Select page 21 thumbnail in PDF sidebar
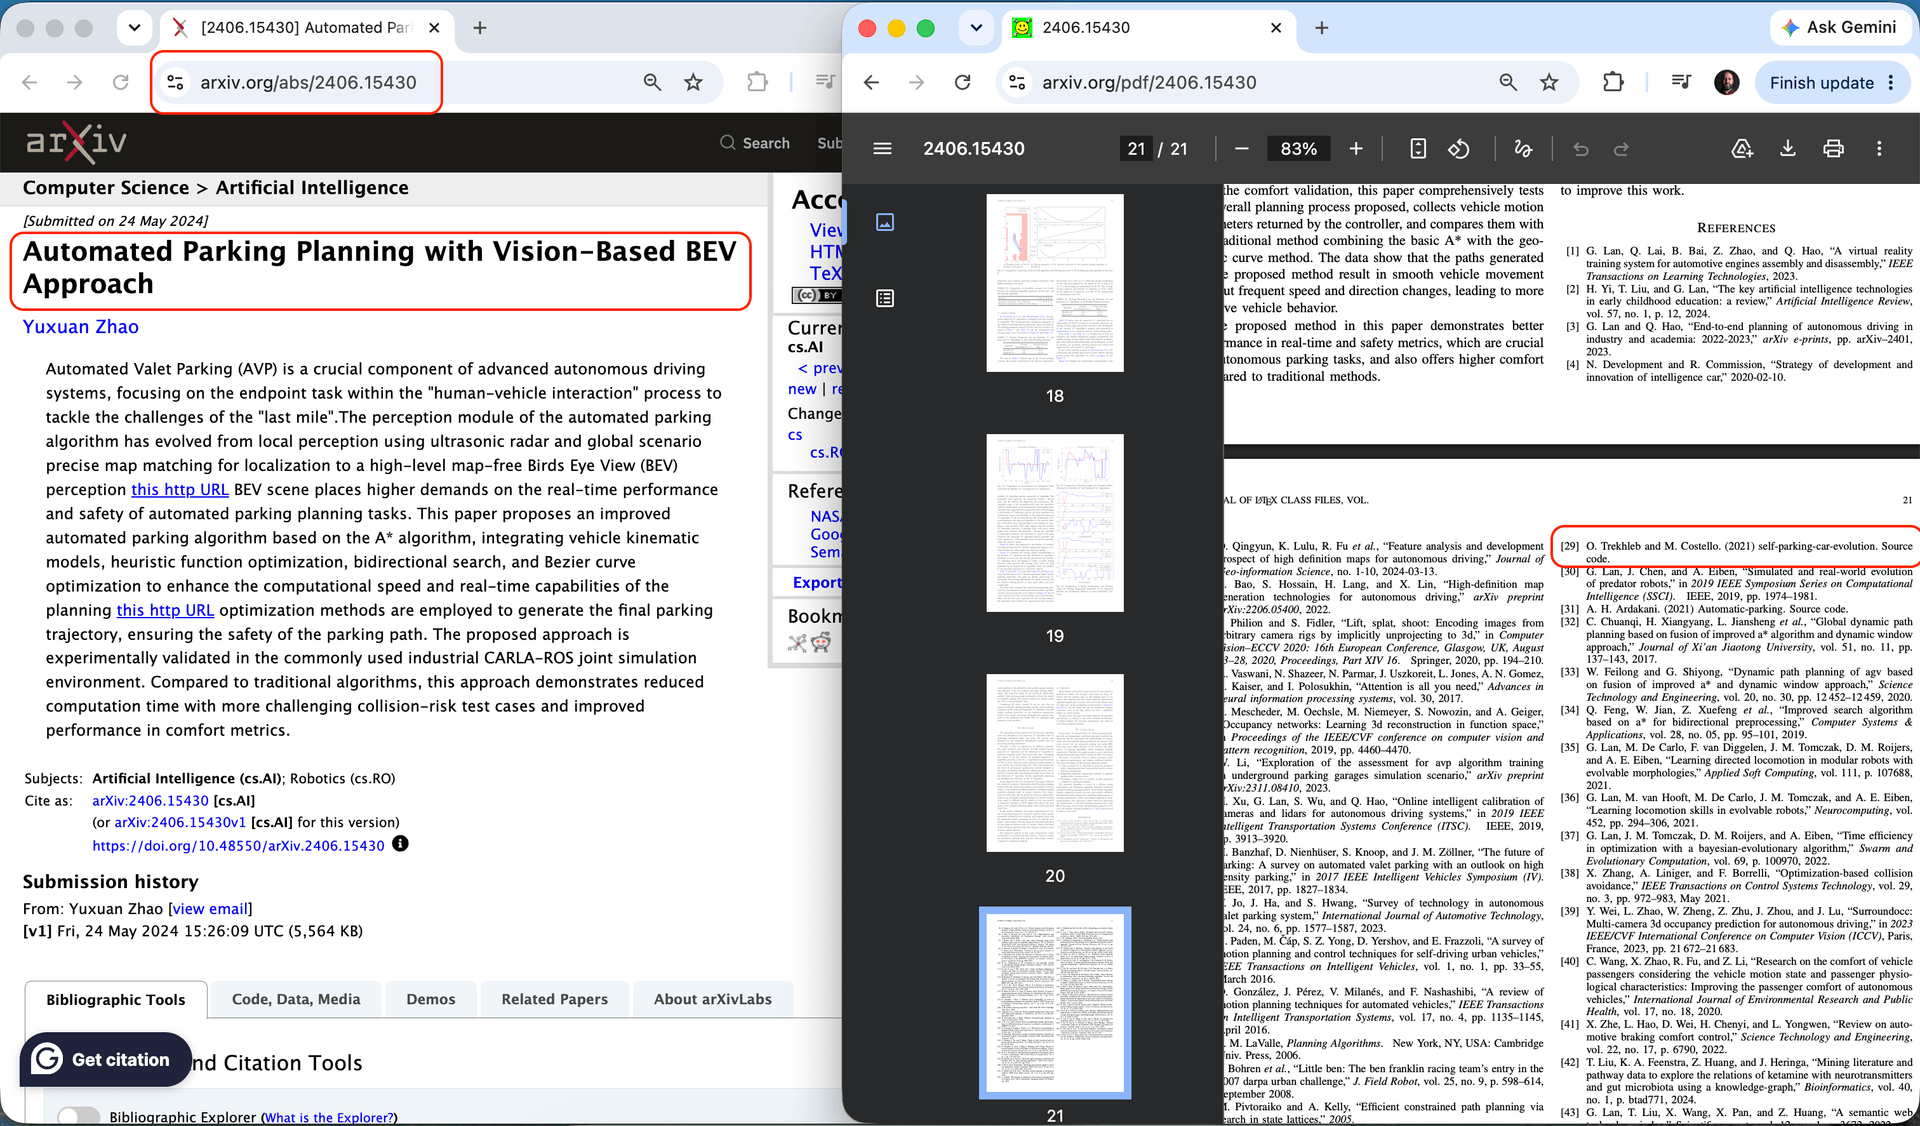The height and width of the screenshot is (1126, 1920). 1055,1003
